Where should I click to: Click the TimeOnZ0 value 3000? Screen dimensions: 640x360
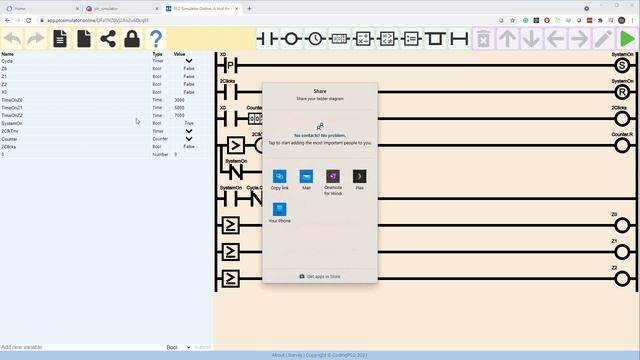pyautogui.click(x=179, y=100)
